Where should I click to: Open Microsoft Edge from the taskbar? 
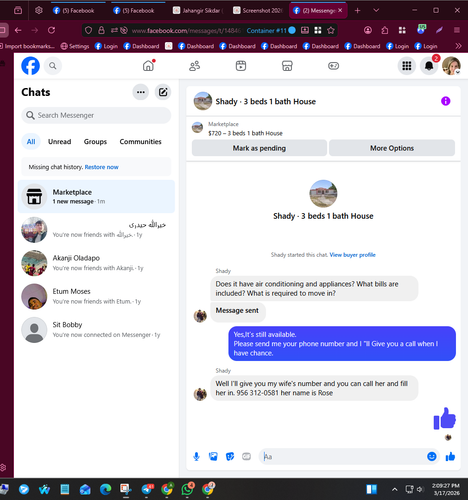coord(106,489)
